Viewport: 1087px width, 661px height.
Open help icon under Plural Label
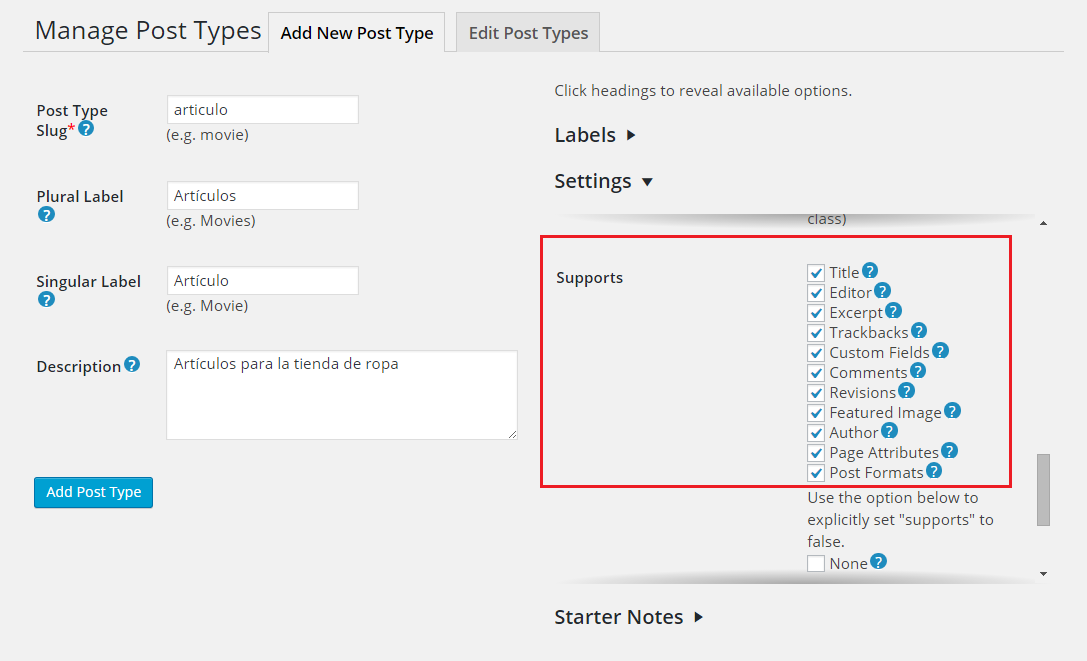coord(46,214)
